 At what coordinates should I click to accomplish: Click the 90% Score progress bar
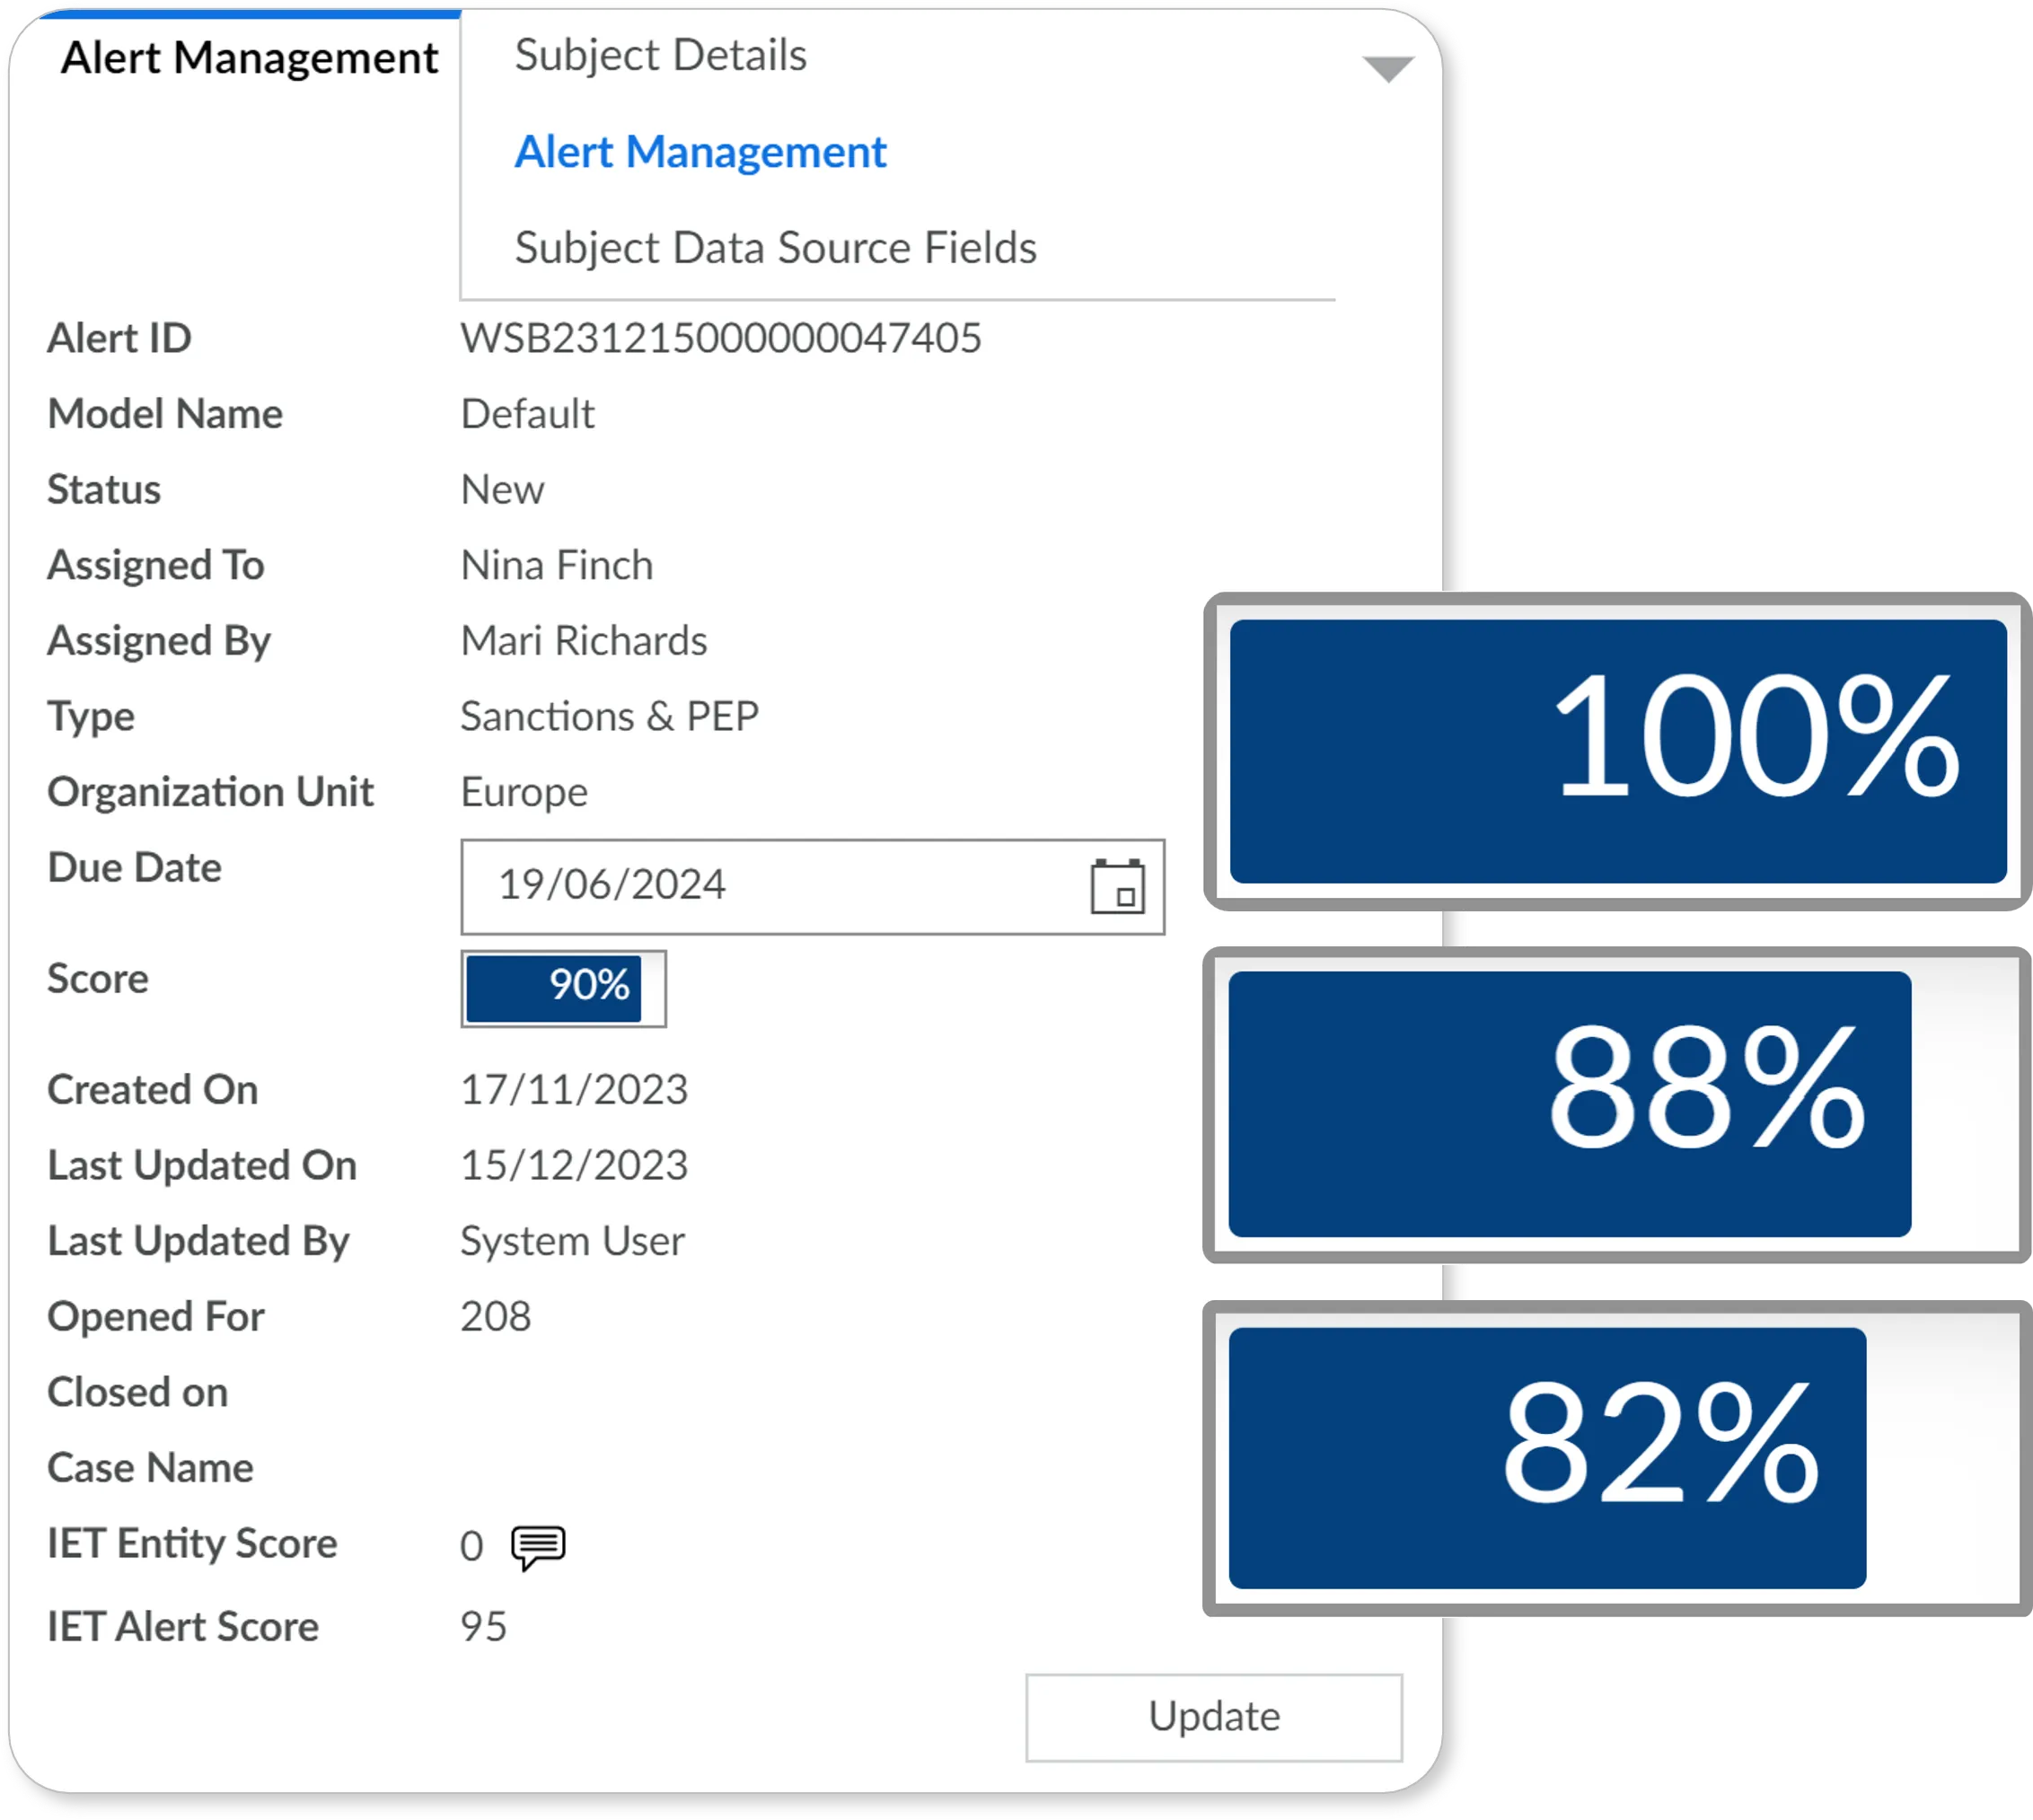563,987
